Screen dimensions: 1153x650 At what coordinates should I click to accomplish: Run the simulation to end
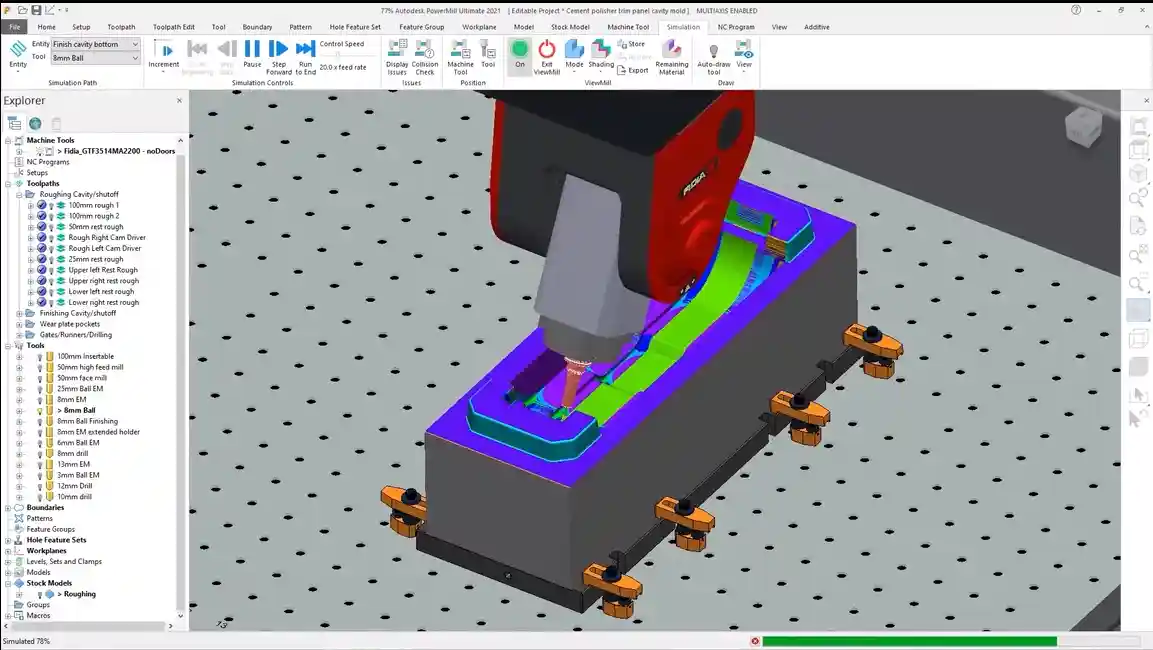pos(306,56)
